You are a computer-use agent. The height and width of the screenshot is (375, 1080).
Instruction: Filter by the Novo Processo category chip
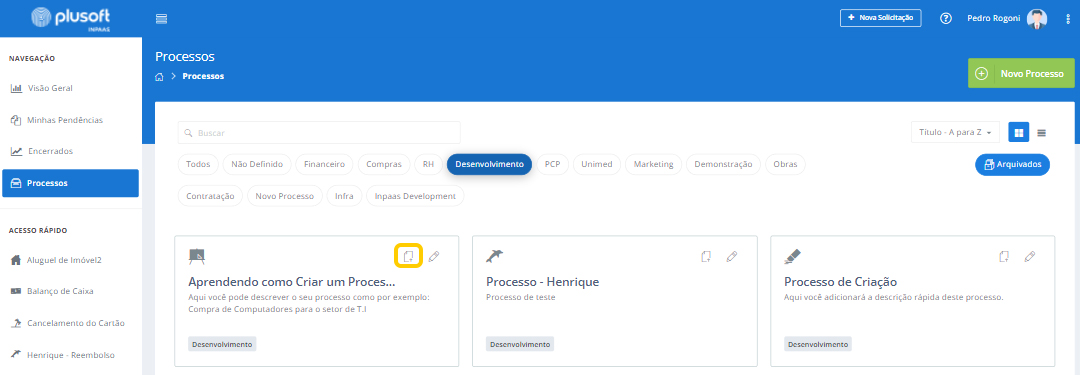tap(284, 196)
